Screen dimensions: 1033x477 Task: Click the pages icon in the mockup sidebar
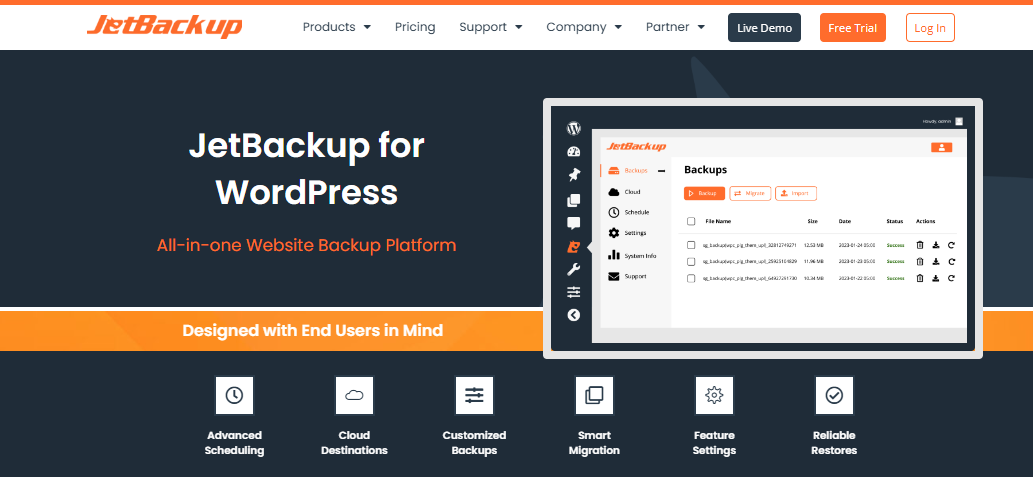coord(574,200)
